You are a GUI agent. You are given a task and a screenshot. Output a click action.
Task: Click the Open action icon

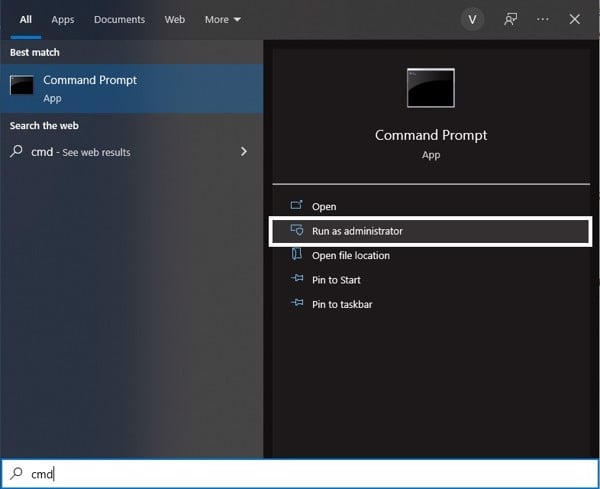coord(297,205)
